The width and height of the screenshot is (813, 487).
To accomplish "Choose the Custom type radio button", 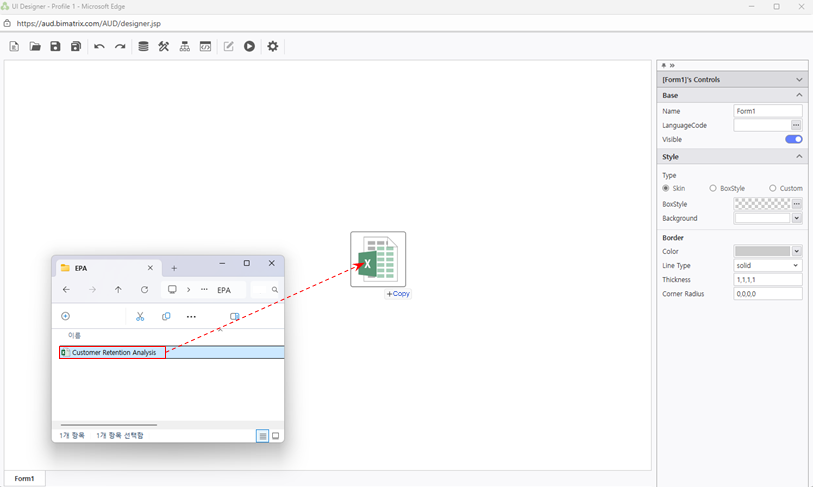I will tap(773, 188).
